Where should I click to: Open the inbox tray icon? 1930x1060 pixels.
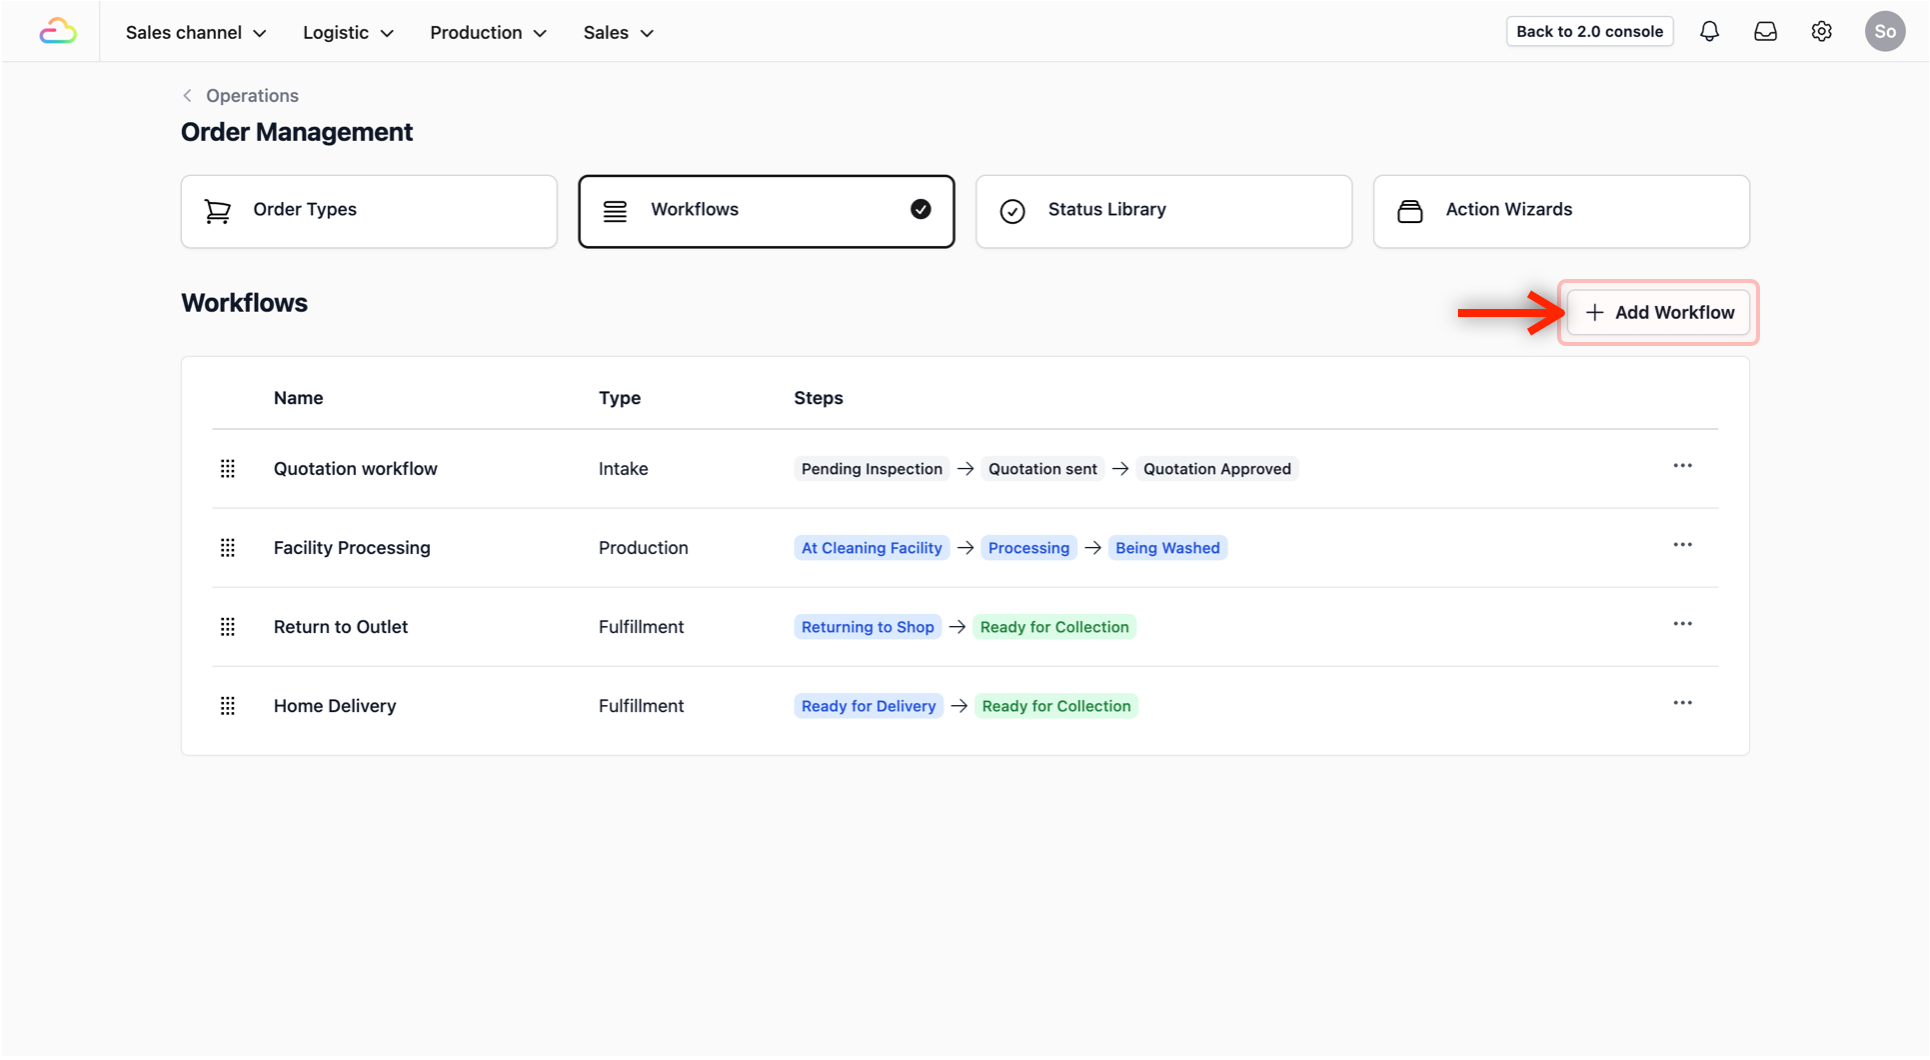[1765, 32]
